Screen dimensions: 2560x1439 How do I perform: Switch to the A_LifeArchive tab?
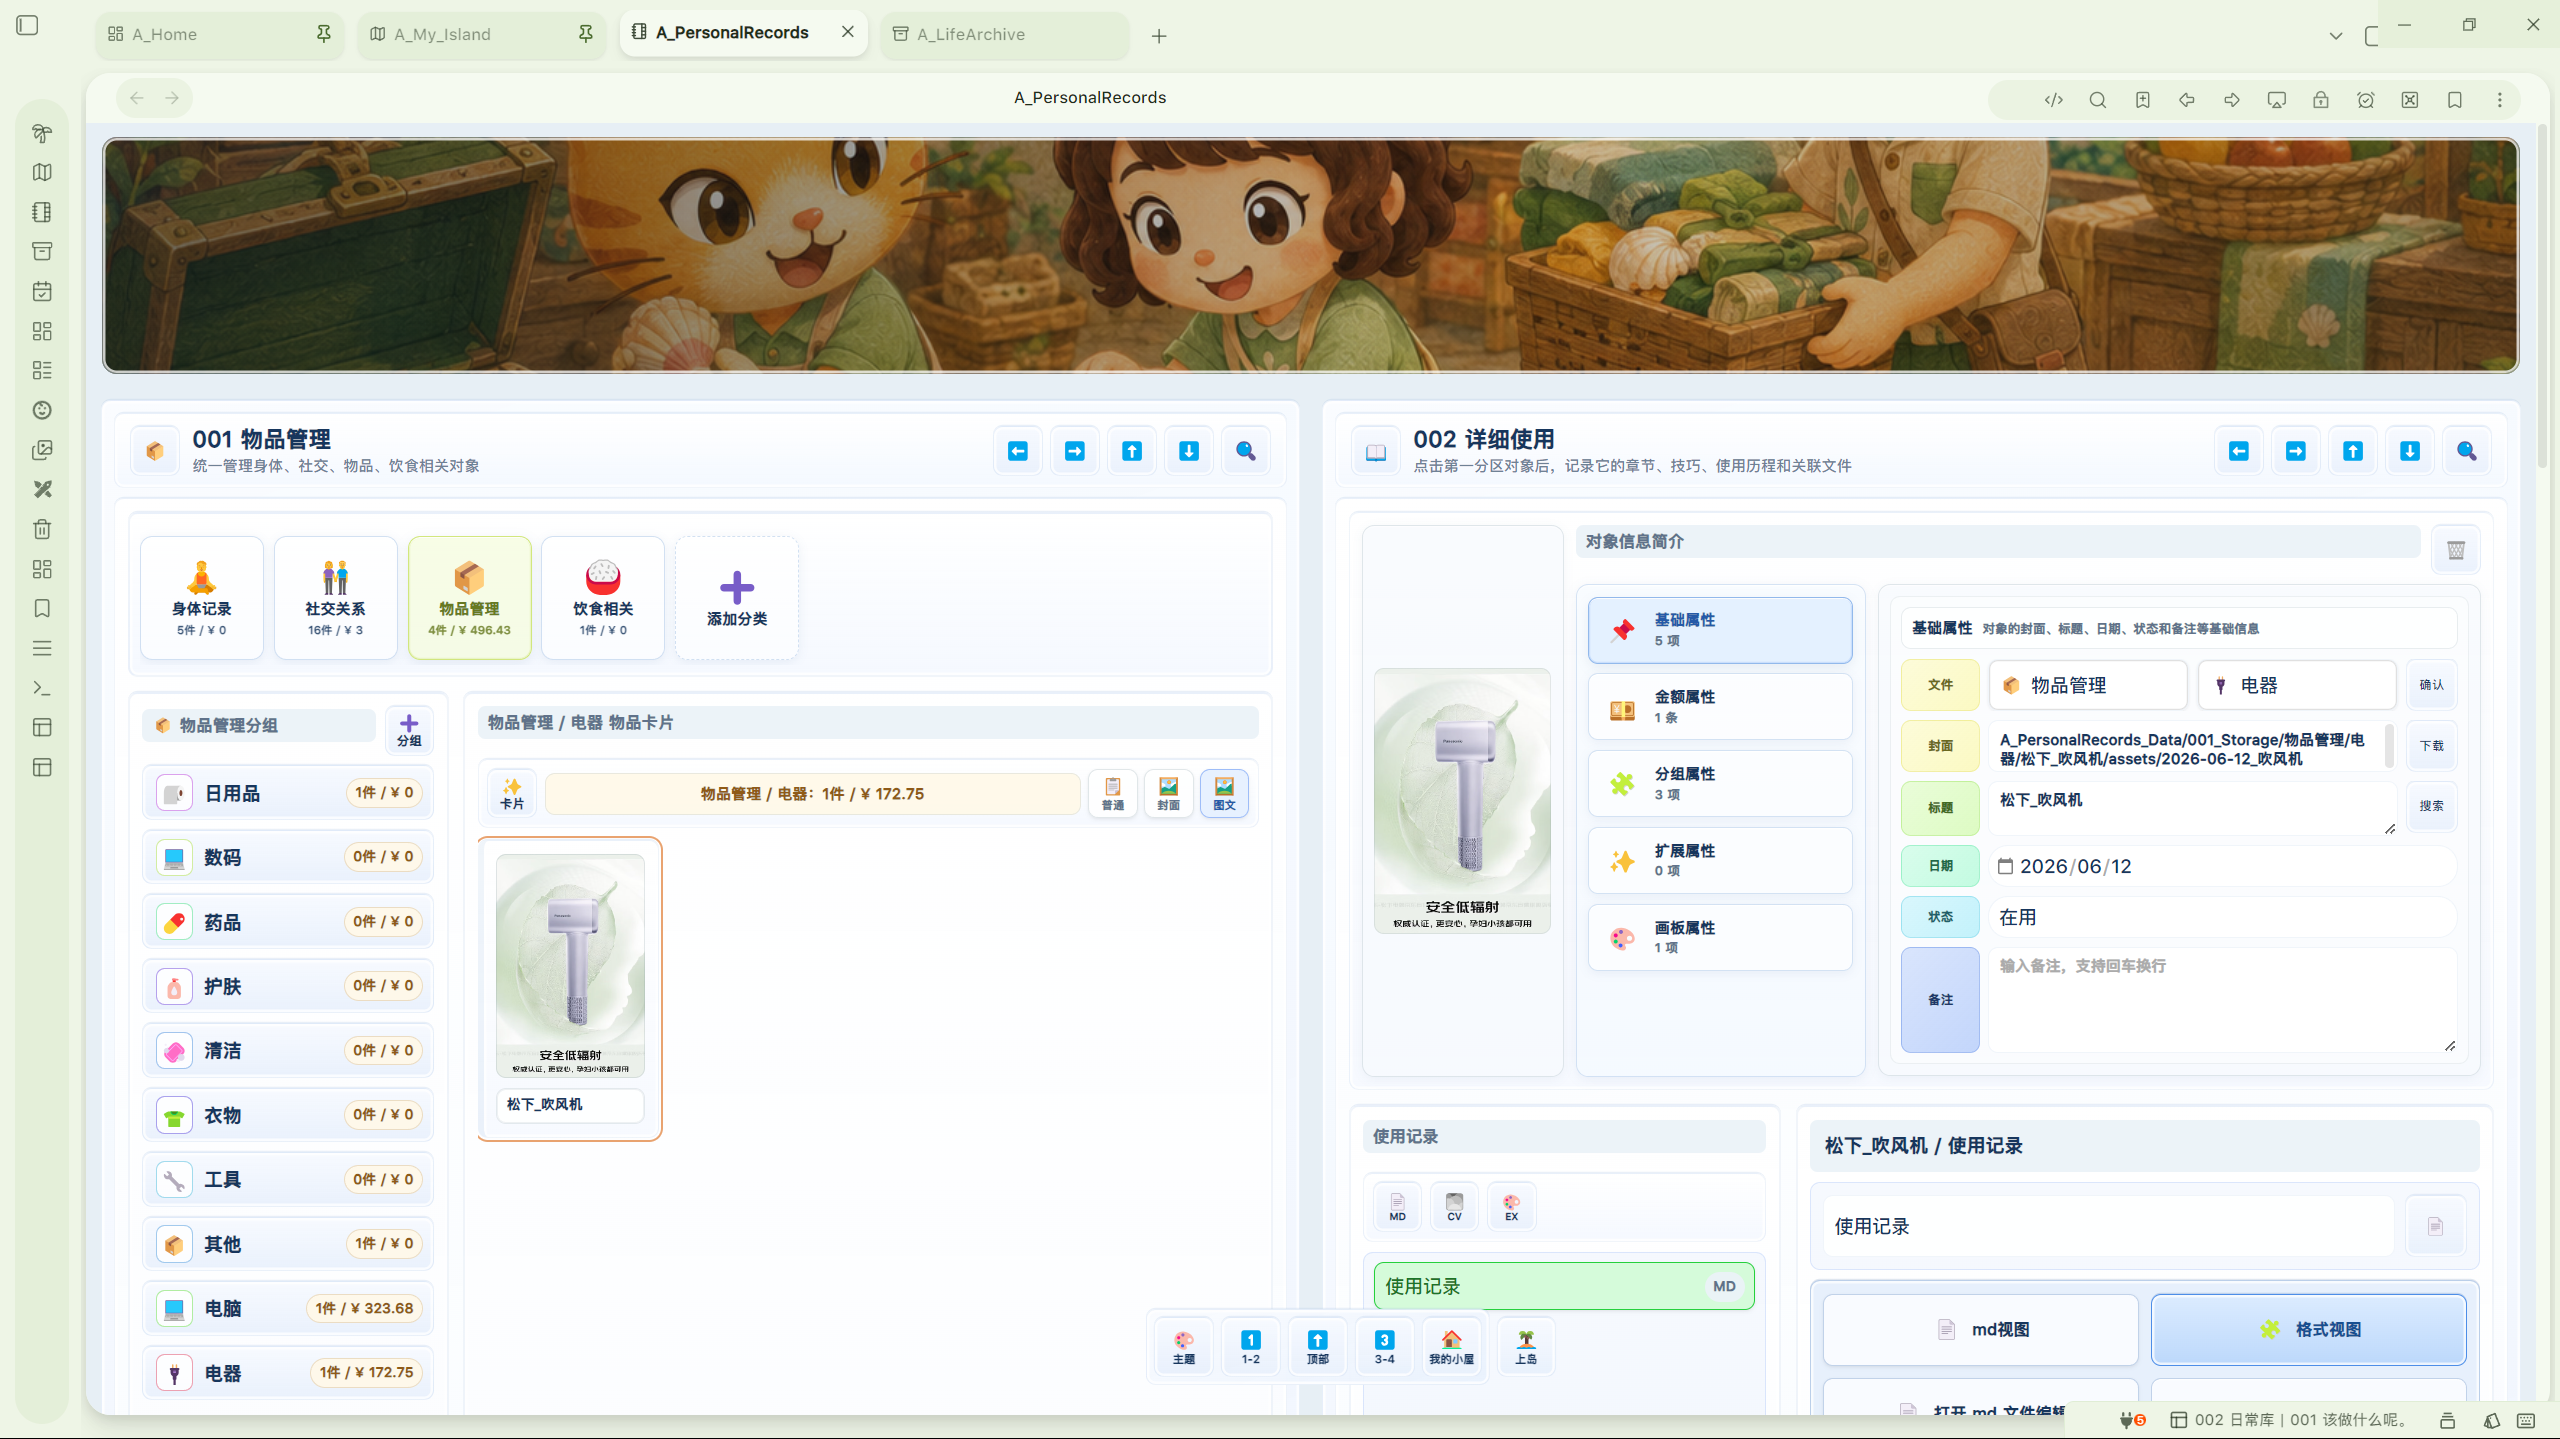click(x=1004, y=34)
